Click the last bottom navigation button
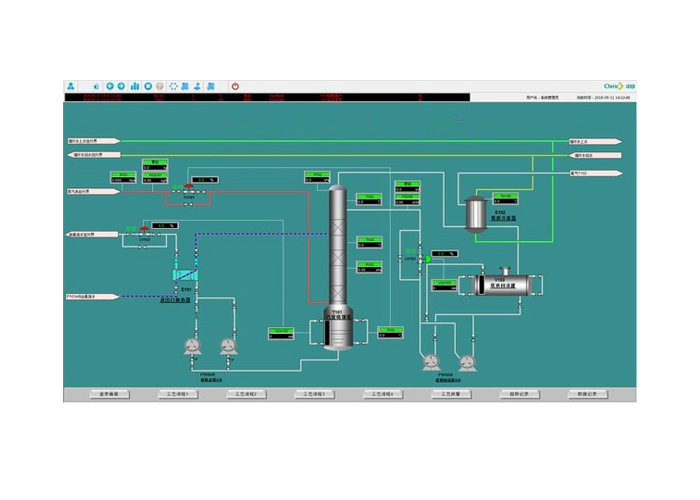This screenshot has width=700, height=500. pos(588,394)
